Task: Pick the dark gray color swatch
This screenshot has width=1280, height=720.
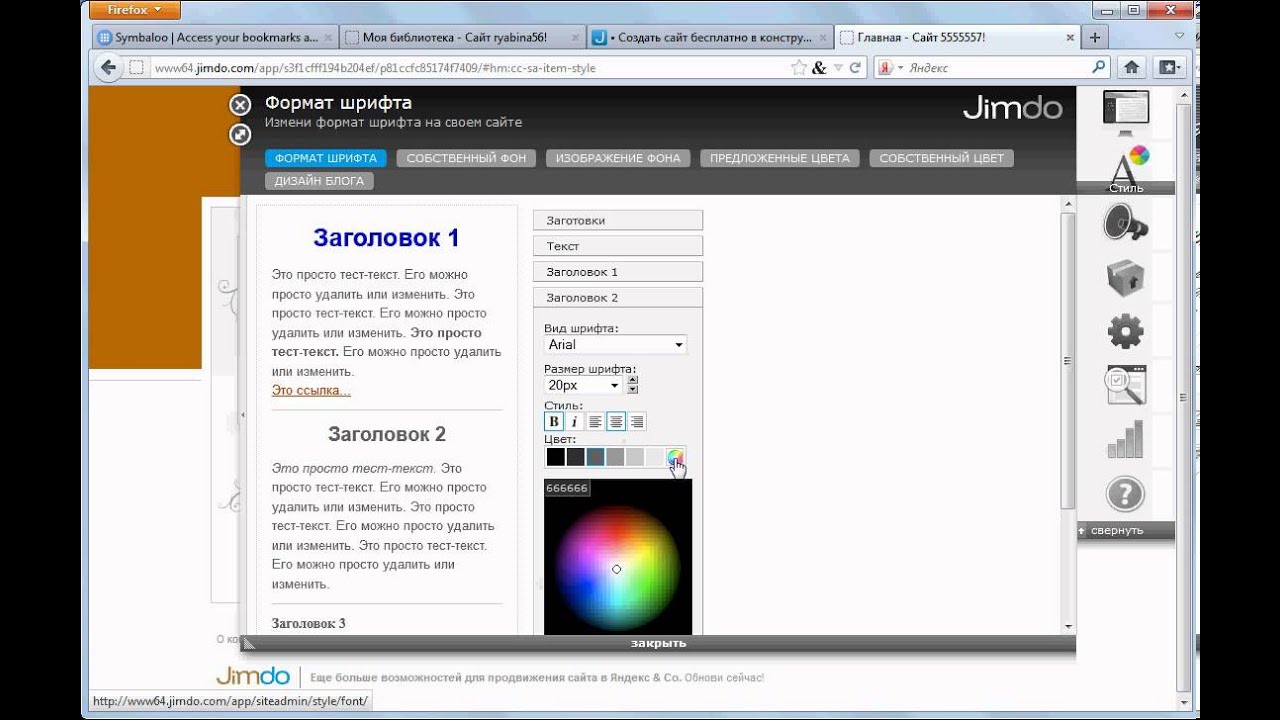Action: click(575, 457)
